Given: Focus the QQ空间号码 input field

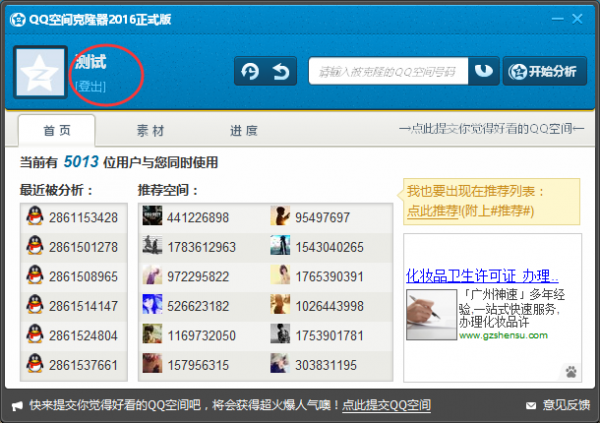Looking at the screenshot, I should tap(388, 71).
